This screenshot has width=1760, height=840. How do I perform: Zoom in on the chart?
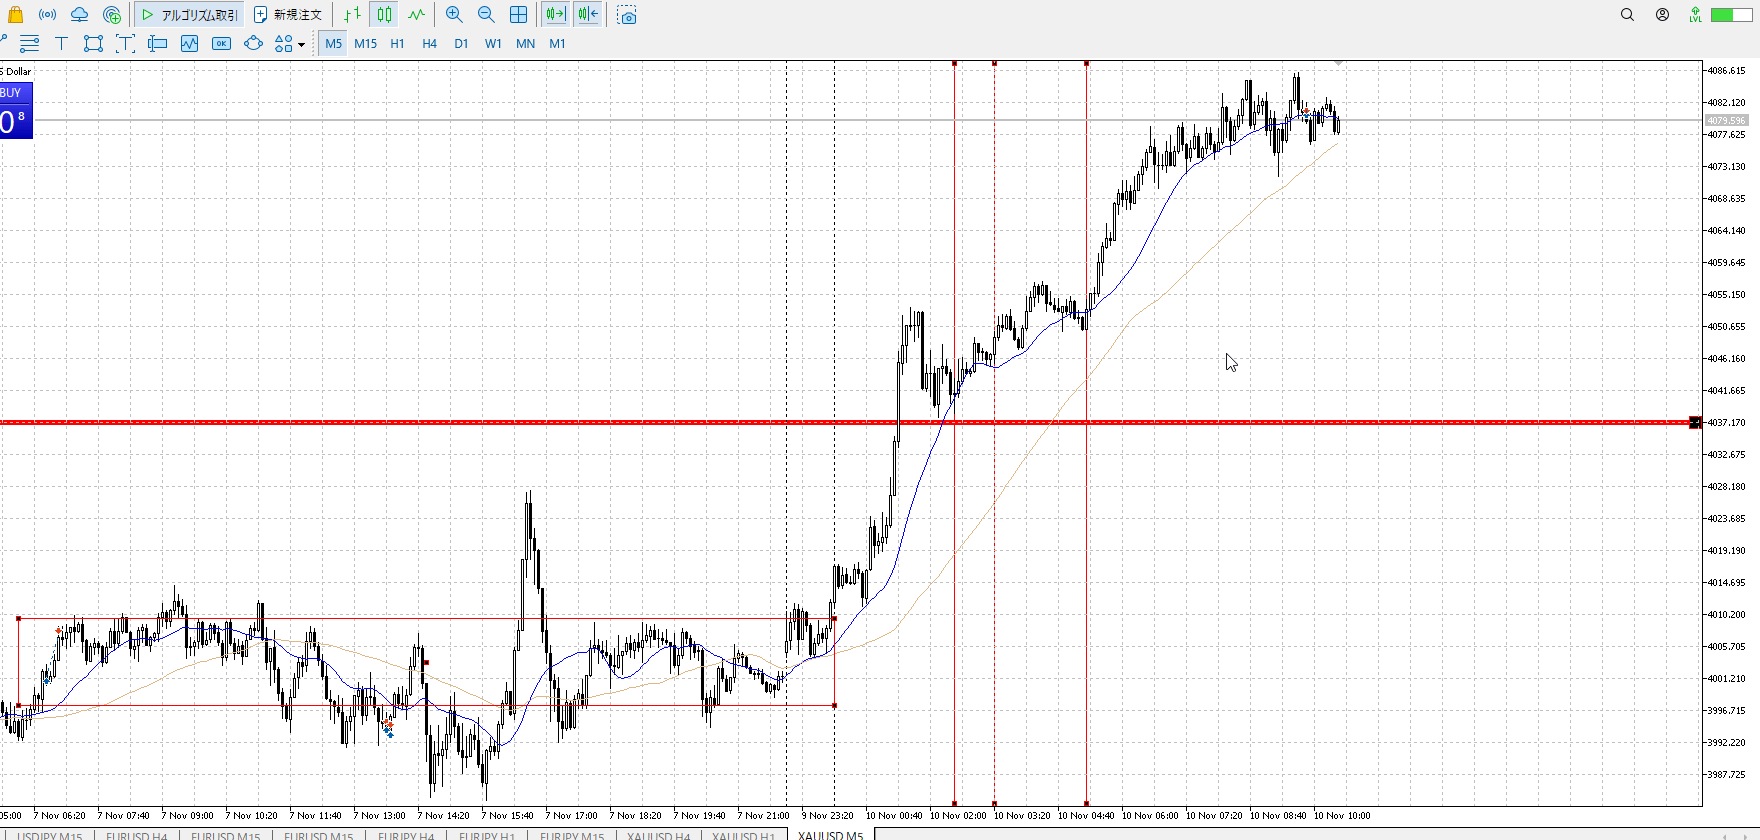coord(454,15)
